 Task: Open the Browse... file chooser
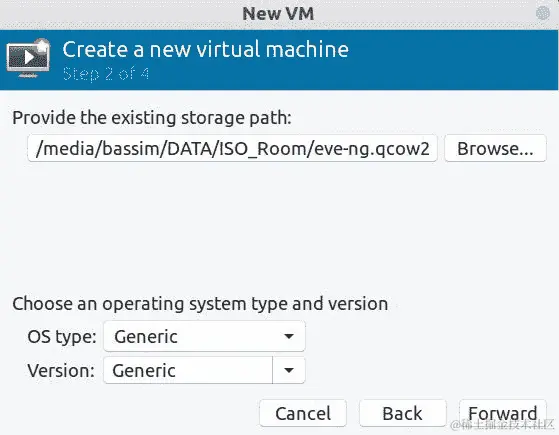[x=495, y=148]
